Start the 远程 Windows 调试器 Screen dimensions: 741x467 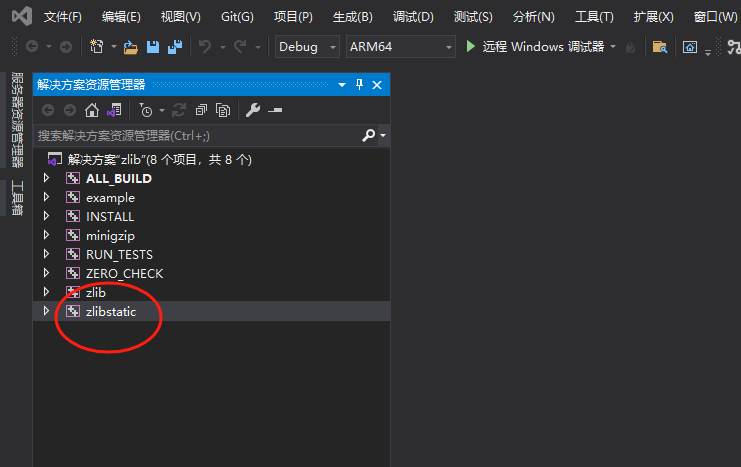(x=535, y=47)
